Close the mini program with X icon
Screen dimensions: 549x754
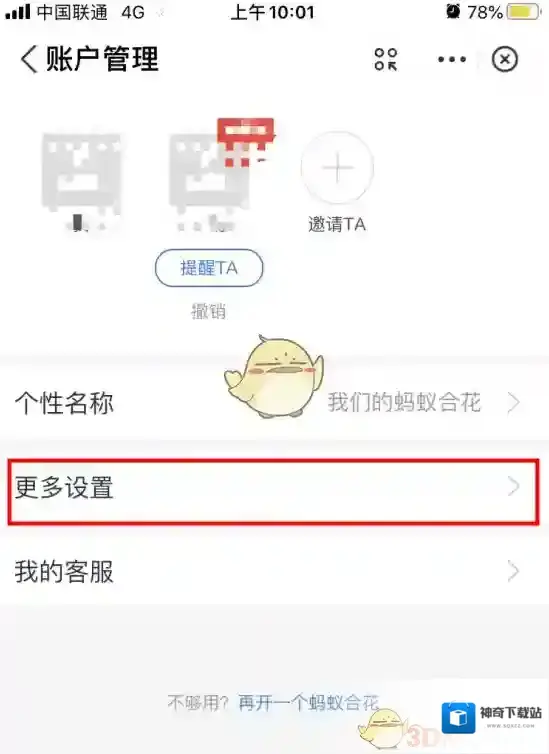pyautogui.click(x=505, y=59)
